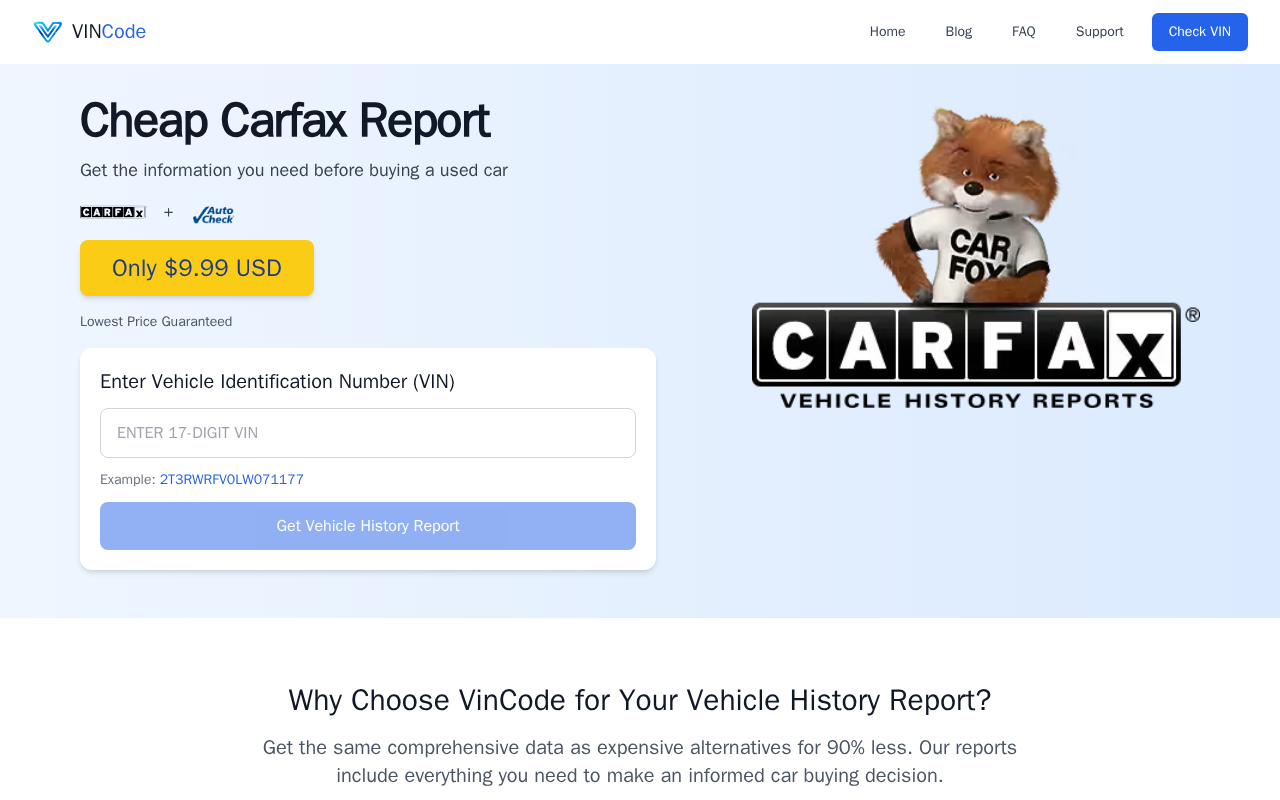Click the VINCode brand name text
Viewport: 1280px width, 800px height.
(x=109, y=32)
